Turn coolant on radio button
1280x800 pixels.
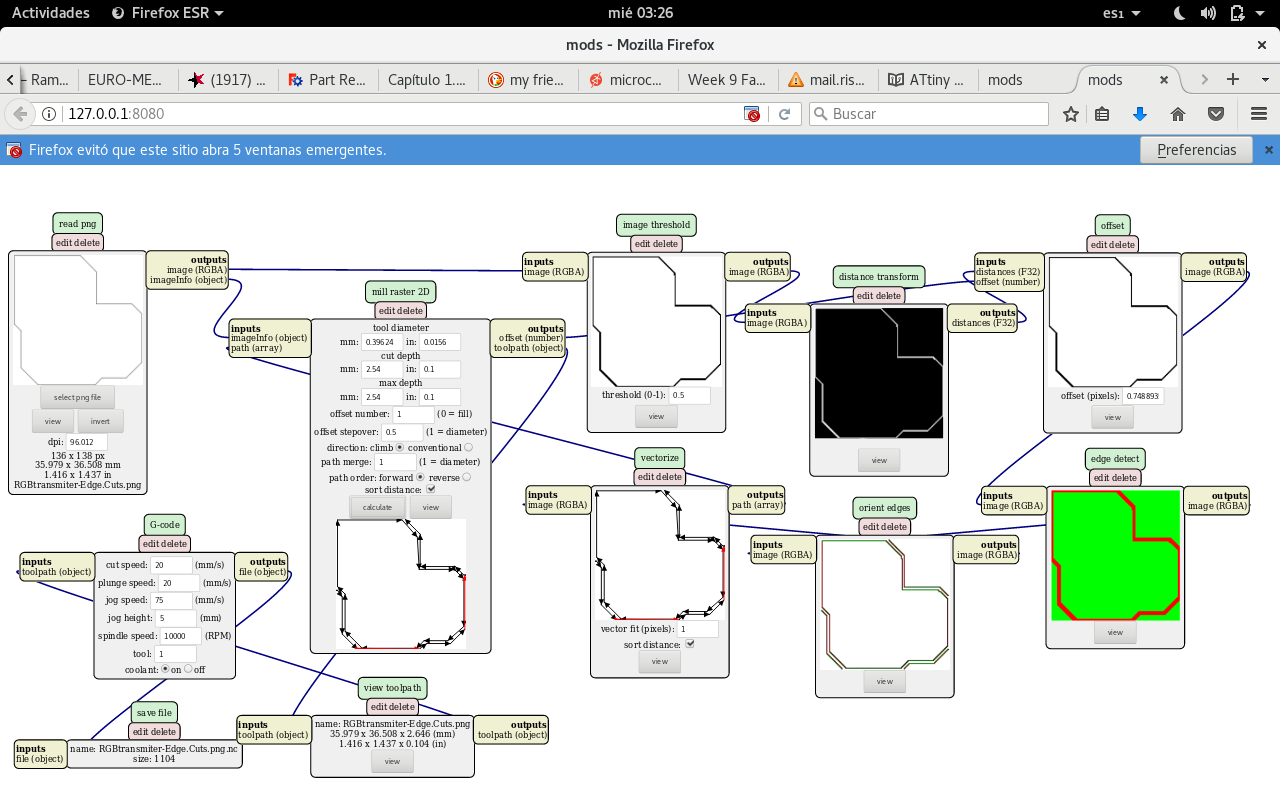(x=166, y=669)
